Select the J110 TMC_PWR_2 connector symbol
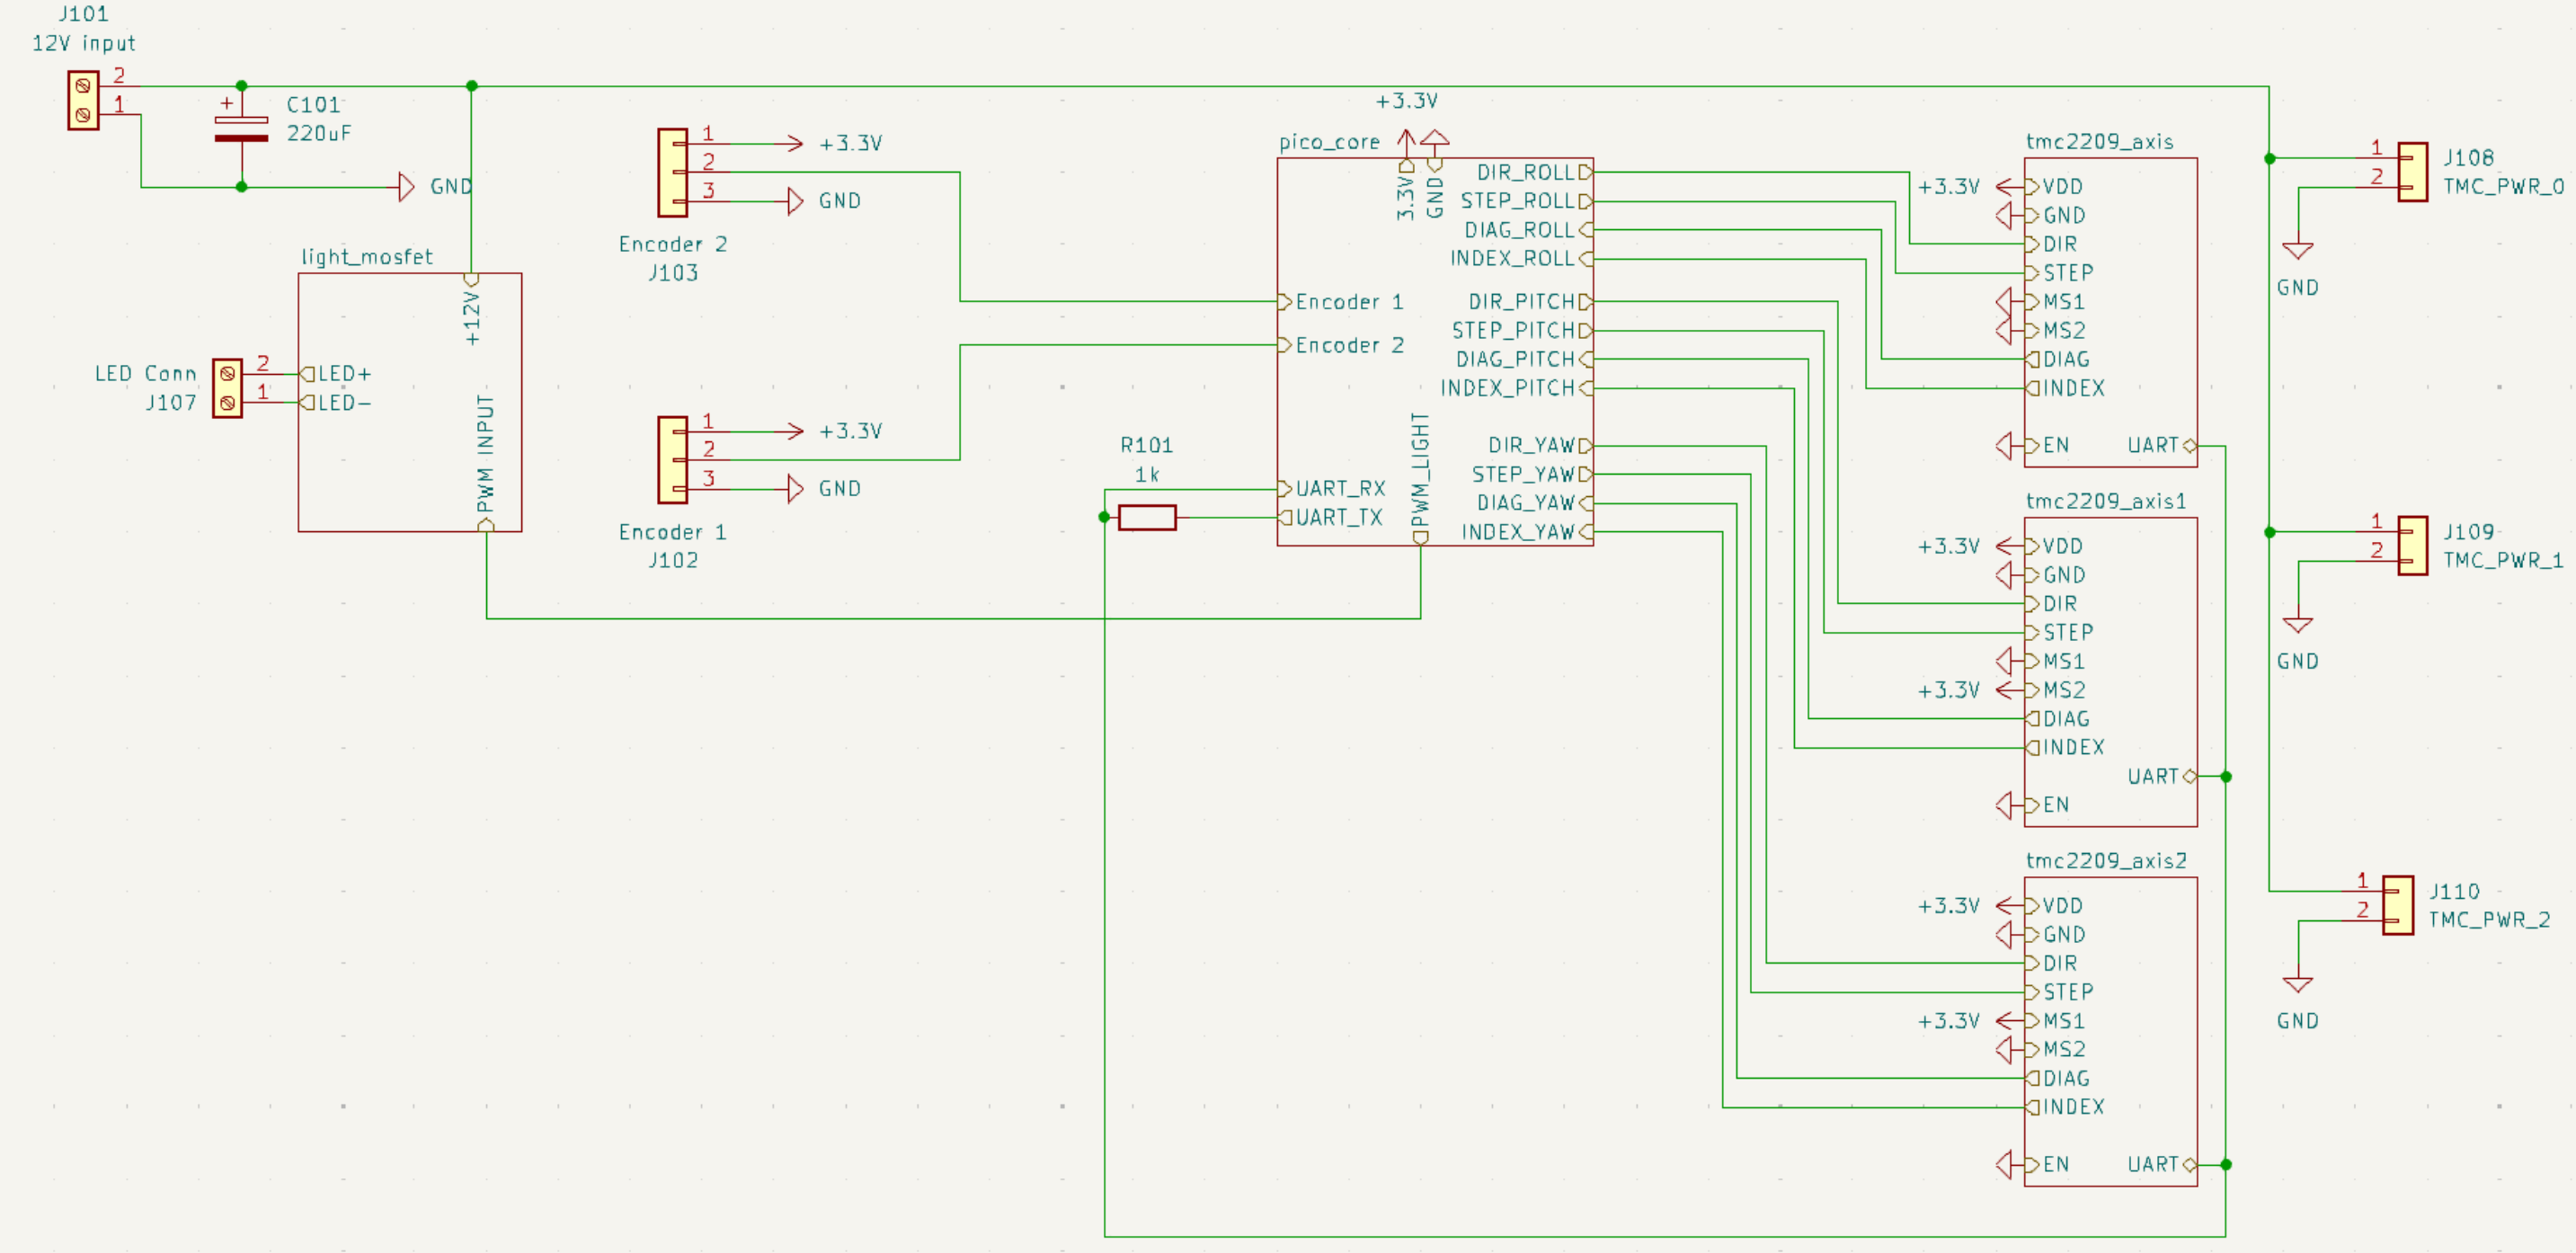2576x1253 pixels. [x=2397, y=906]
